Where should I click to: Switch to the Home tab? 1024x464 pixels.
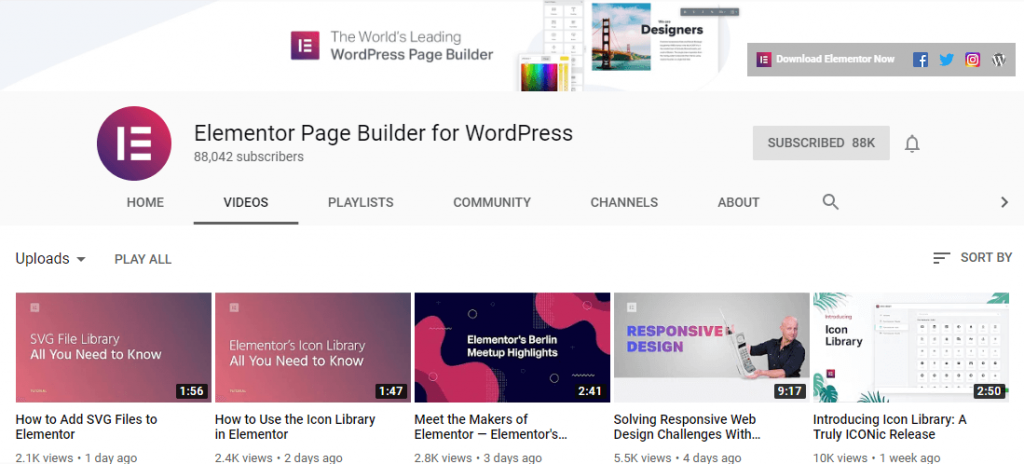pyautogui.click(x=145, y=203)
